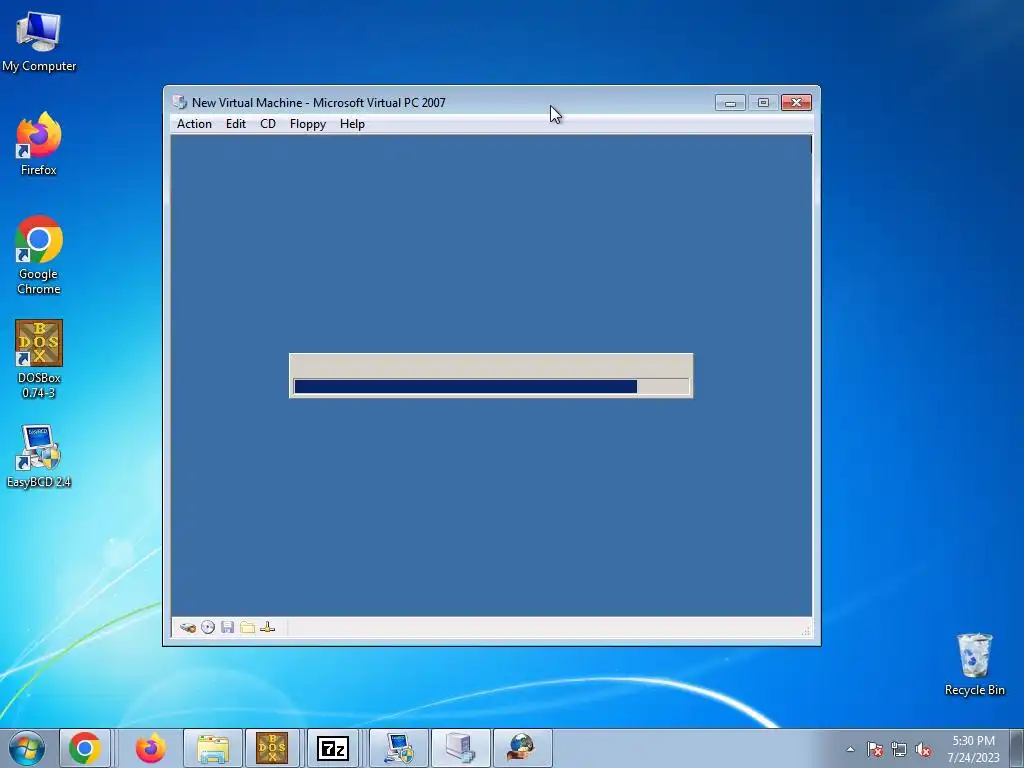The height and width of the screenshot is (768, 1024).
Task: Select the Recycle Bin icon
Action: click(974, 664)
